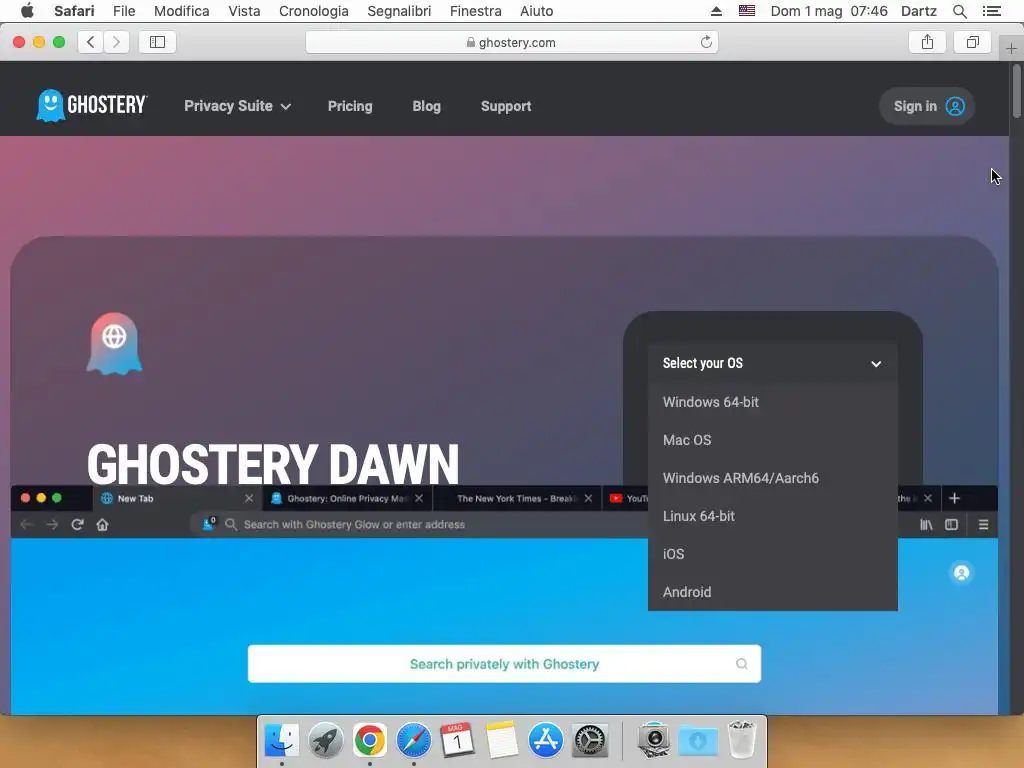The width and height of the screenshot is (1024, 768).
Task: Open the Apple menu
Action: point(27,11)
